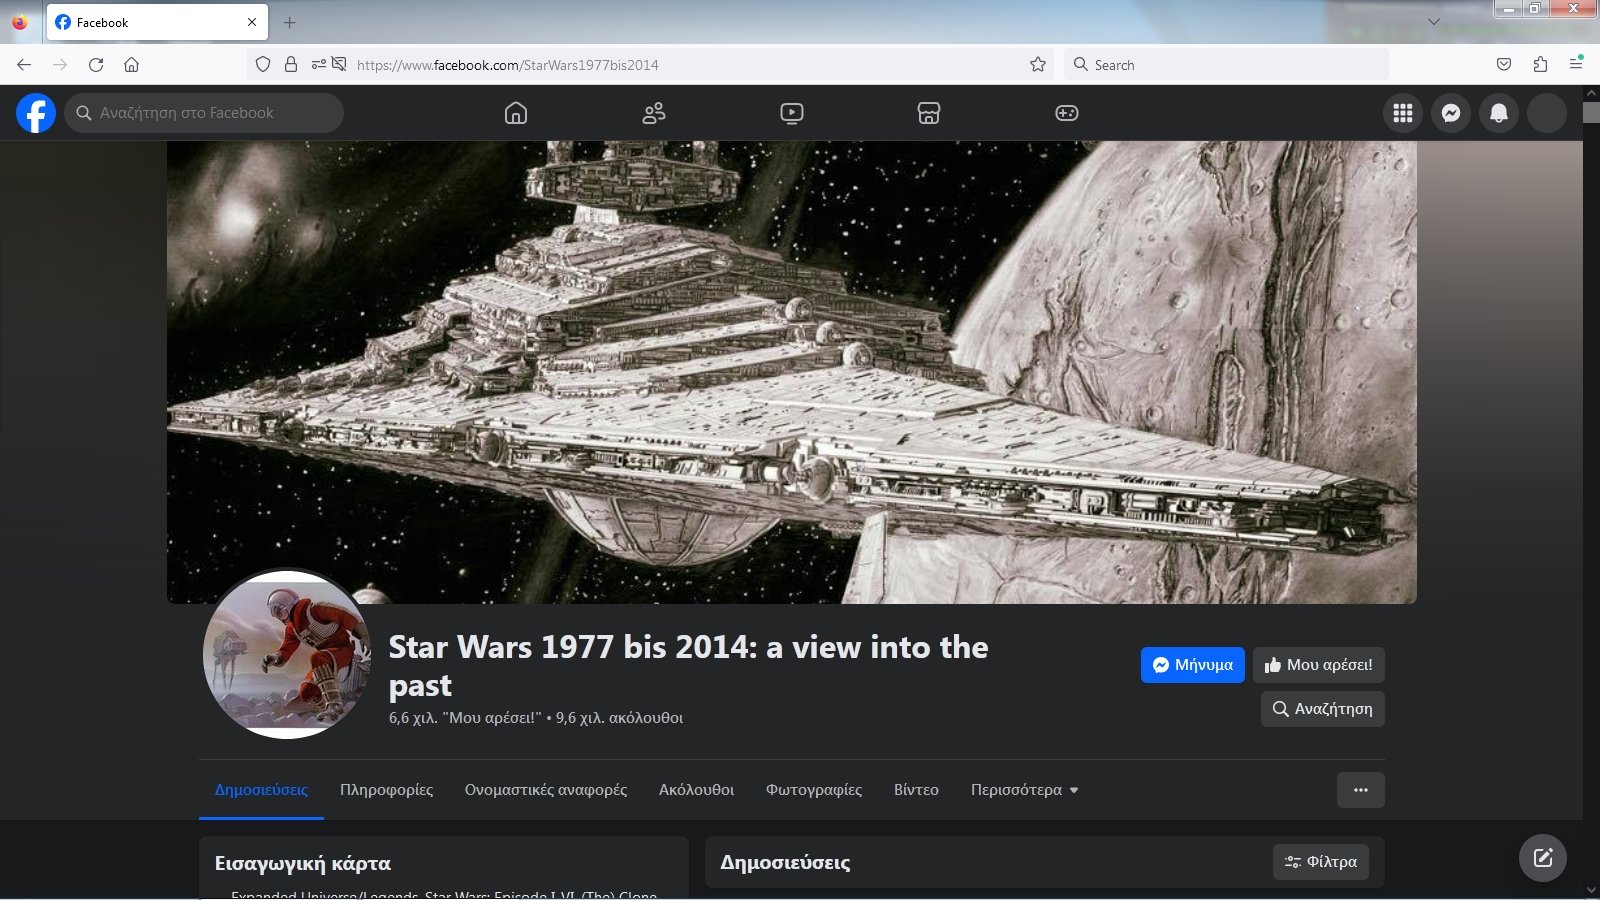Open the page profile picture thumbnail
The image size is (1600, 900).
click(x=287, y=655)
